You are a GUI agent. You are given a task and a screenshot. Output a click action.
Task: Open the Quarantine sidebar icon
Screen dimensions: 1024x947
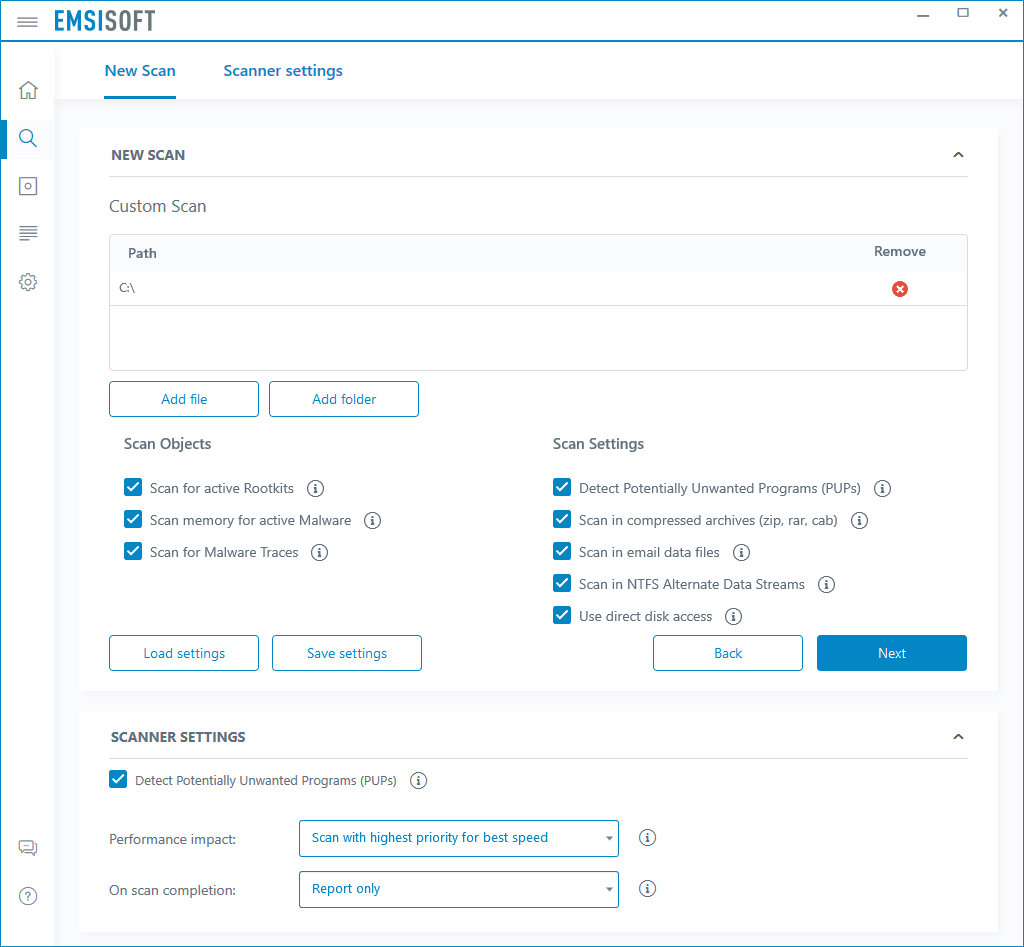click(x=28, y=186)
